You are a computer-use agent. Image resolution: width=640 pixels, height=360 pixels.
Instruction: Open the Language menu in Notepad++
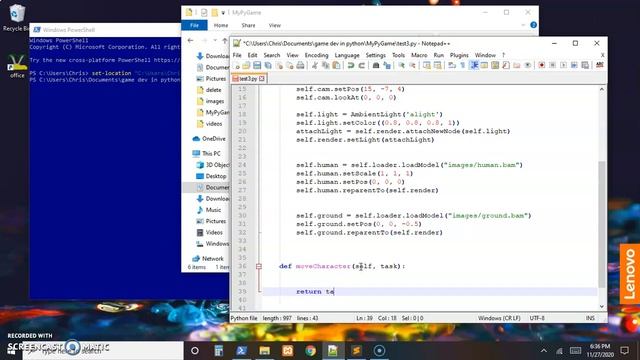tap(347, 55)
